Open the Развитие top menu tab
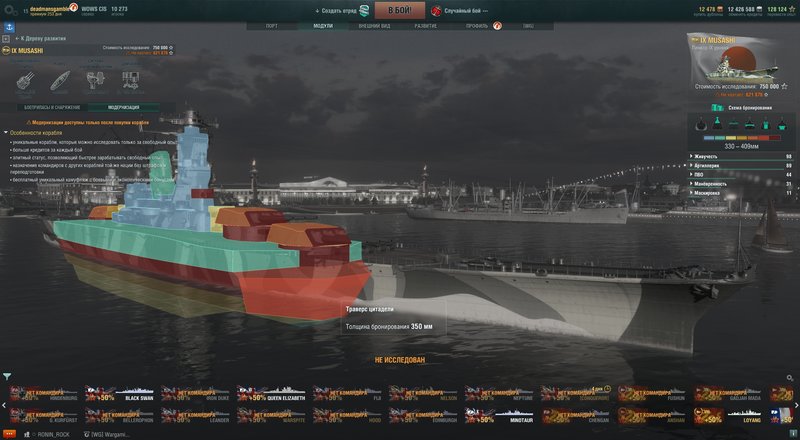 (426, 26)
